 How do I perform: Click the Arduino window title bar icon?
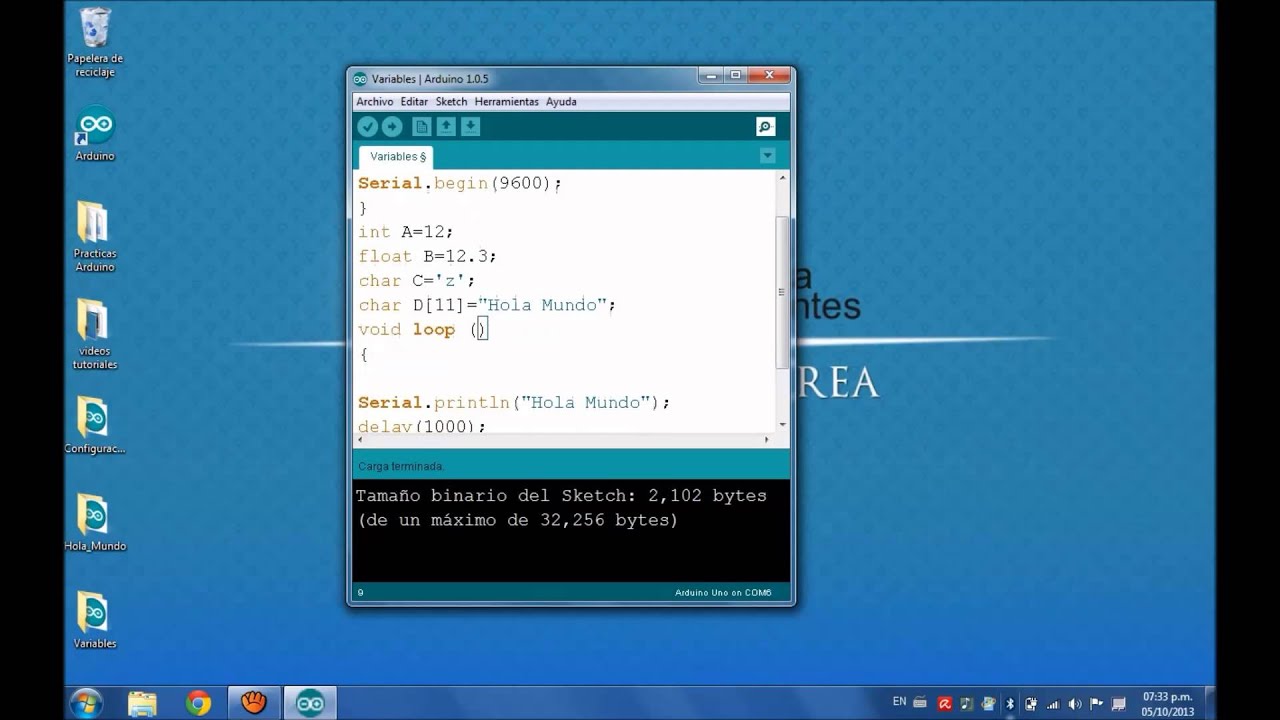[x=360, y=79]
